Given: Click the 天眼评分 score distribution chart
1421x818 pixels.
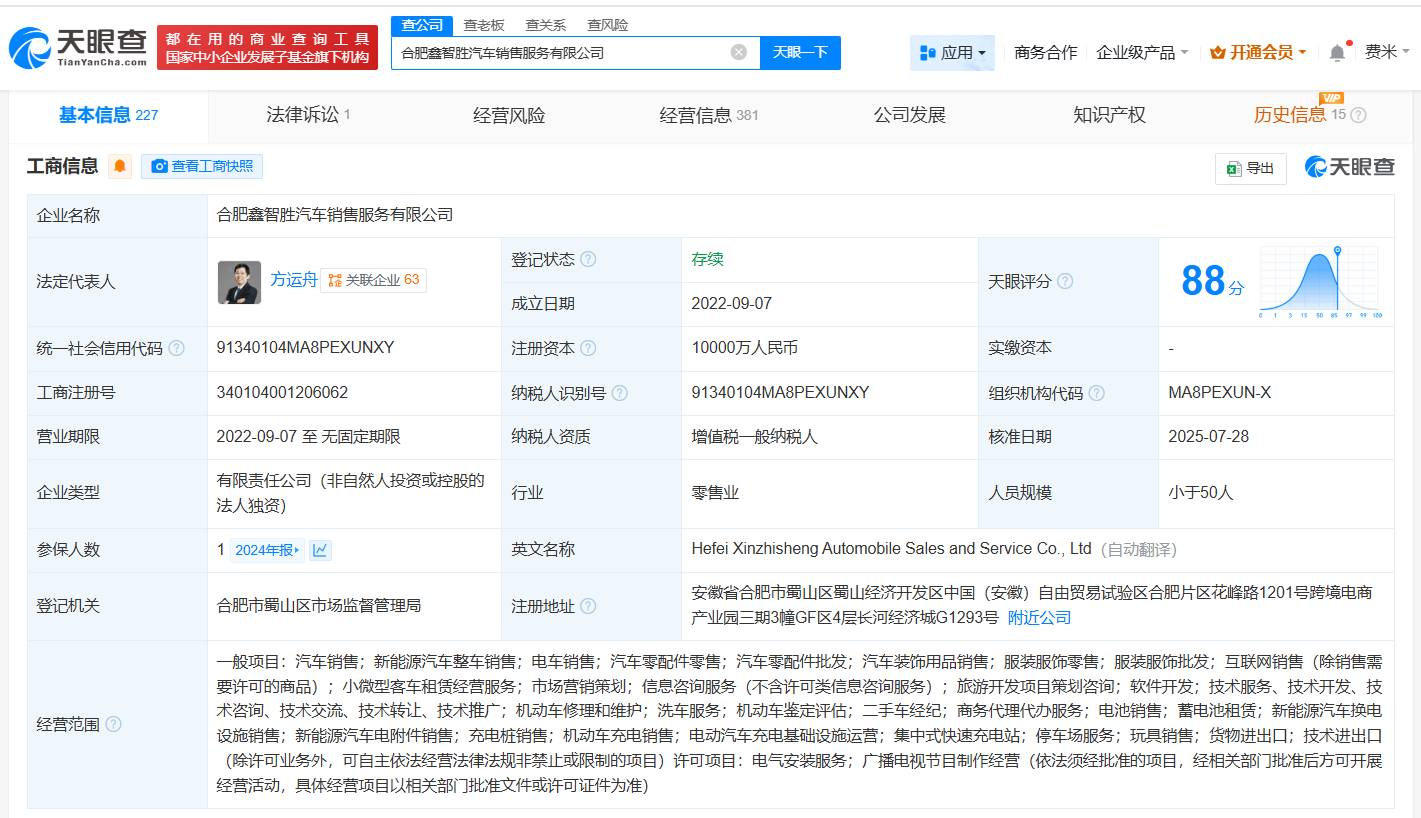Looking at the screenshot, I should pyautogui.click(x=1319, y=282).
